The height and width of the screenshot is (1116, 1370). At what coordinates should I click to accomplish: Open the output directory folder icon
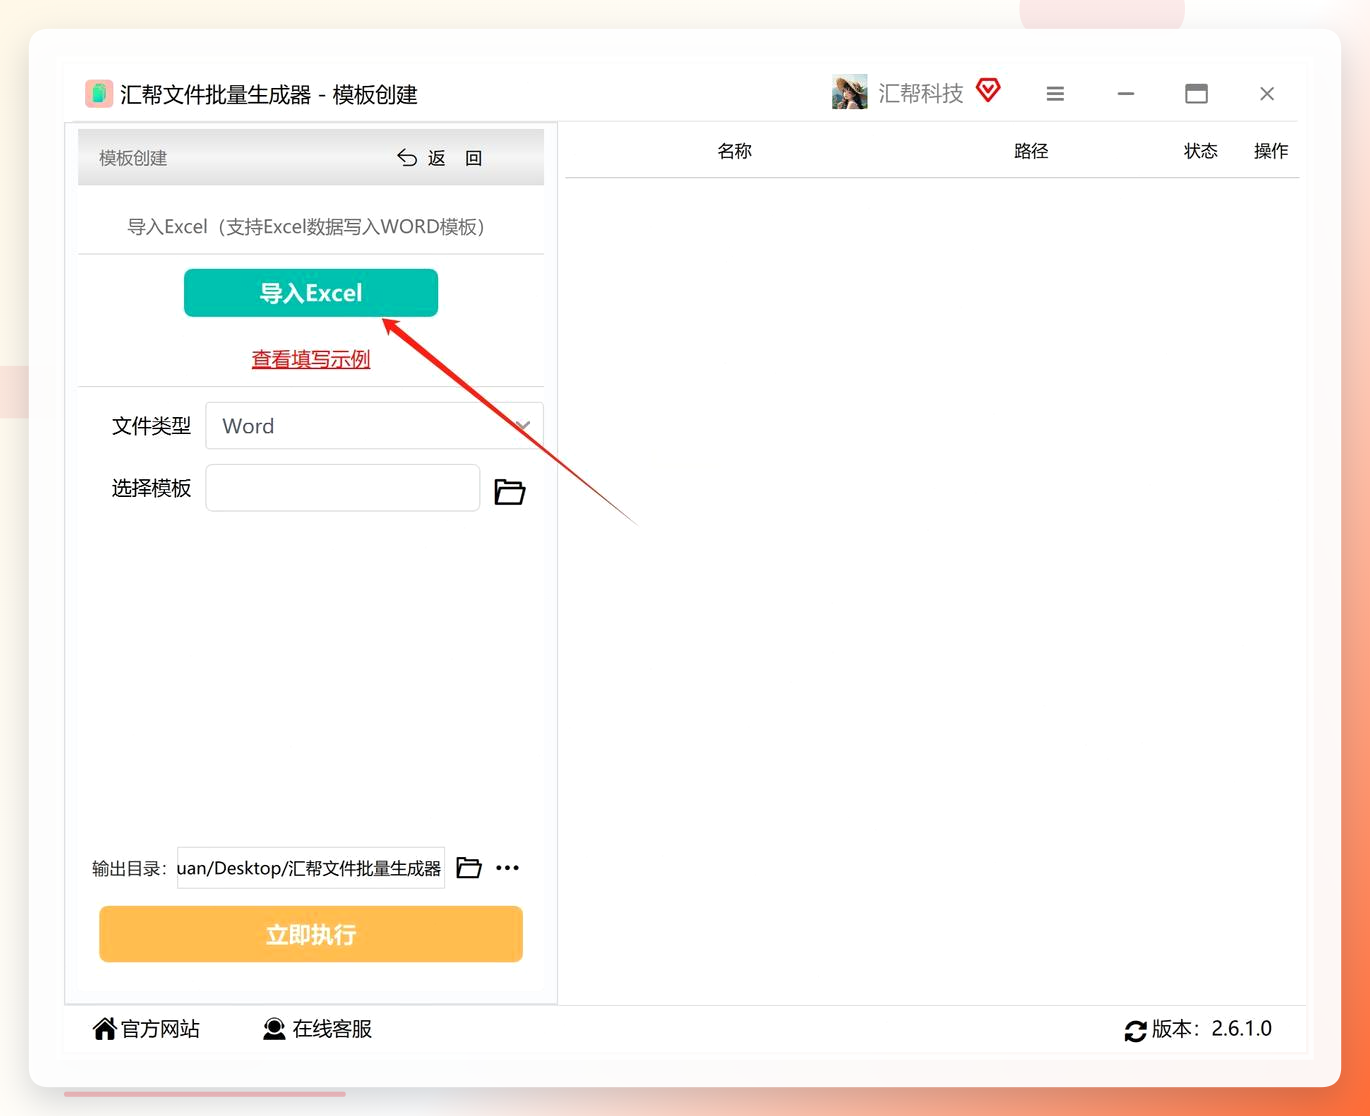(469, 867)
